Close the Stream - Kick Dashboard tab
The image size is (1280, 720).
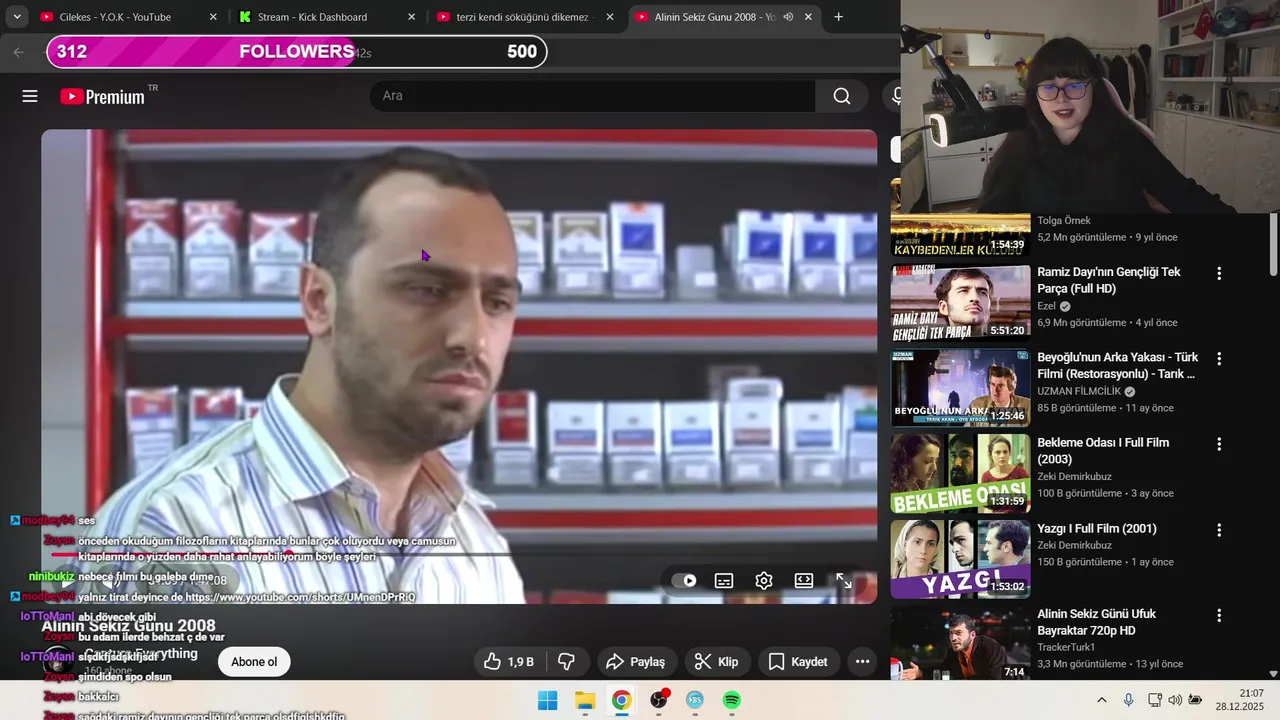click(412, 17)
